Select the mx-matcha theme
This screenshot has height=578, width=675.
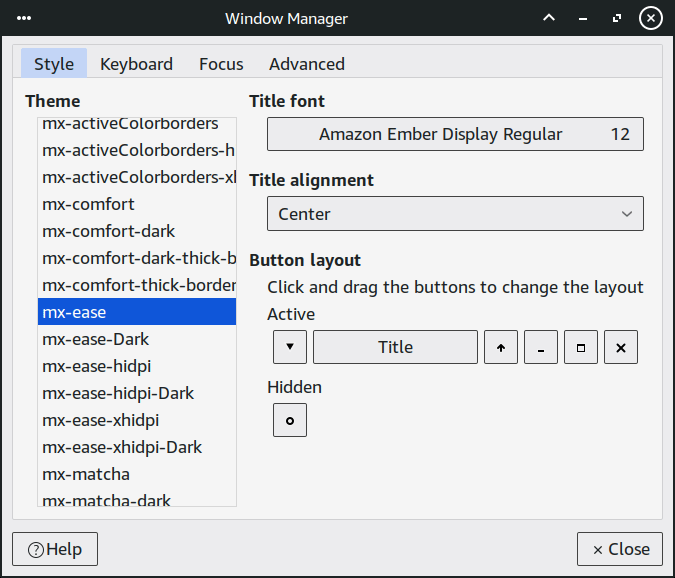point(86,474)
